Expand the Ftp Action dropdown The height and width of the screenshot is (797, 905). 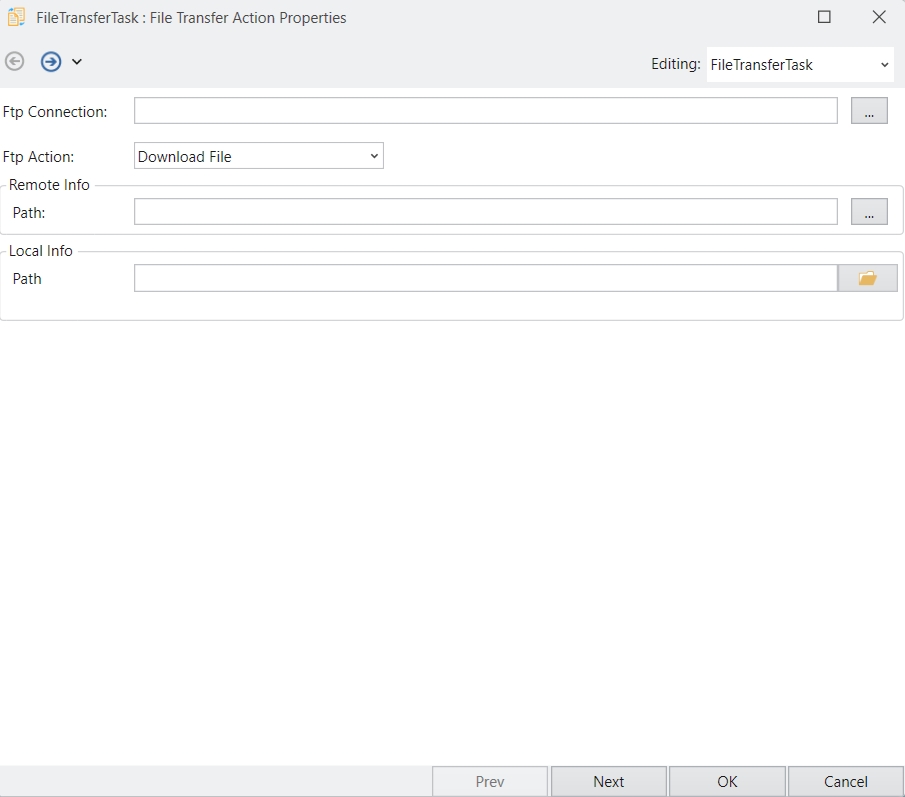point(259,156)
